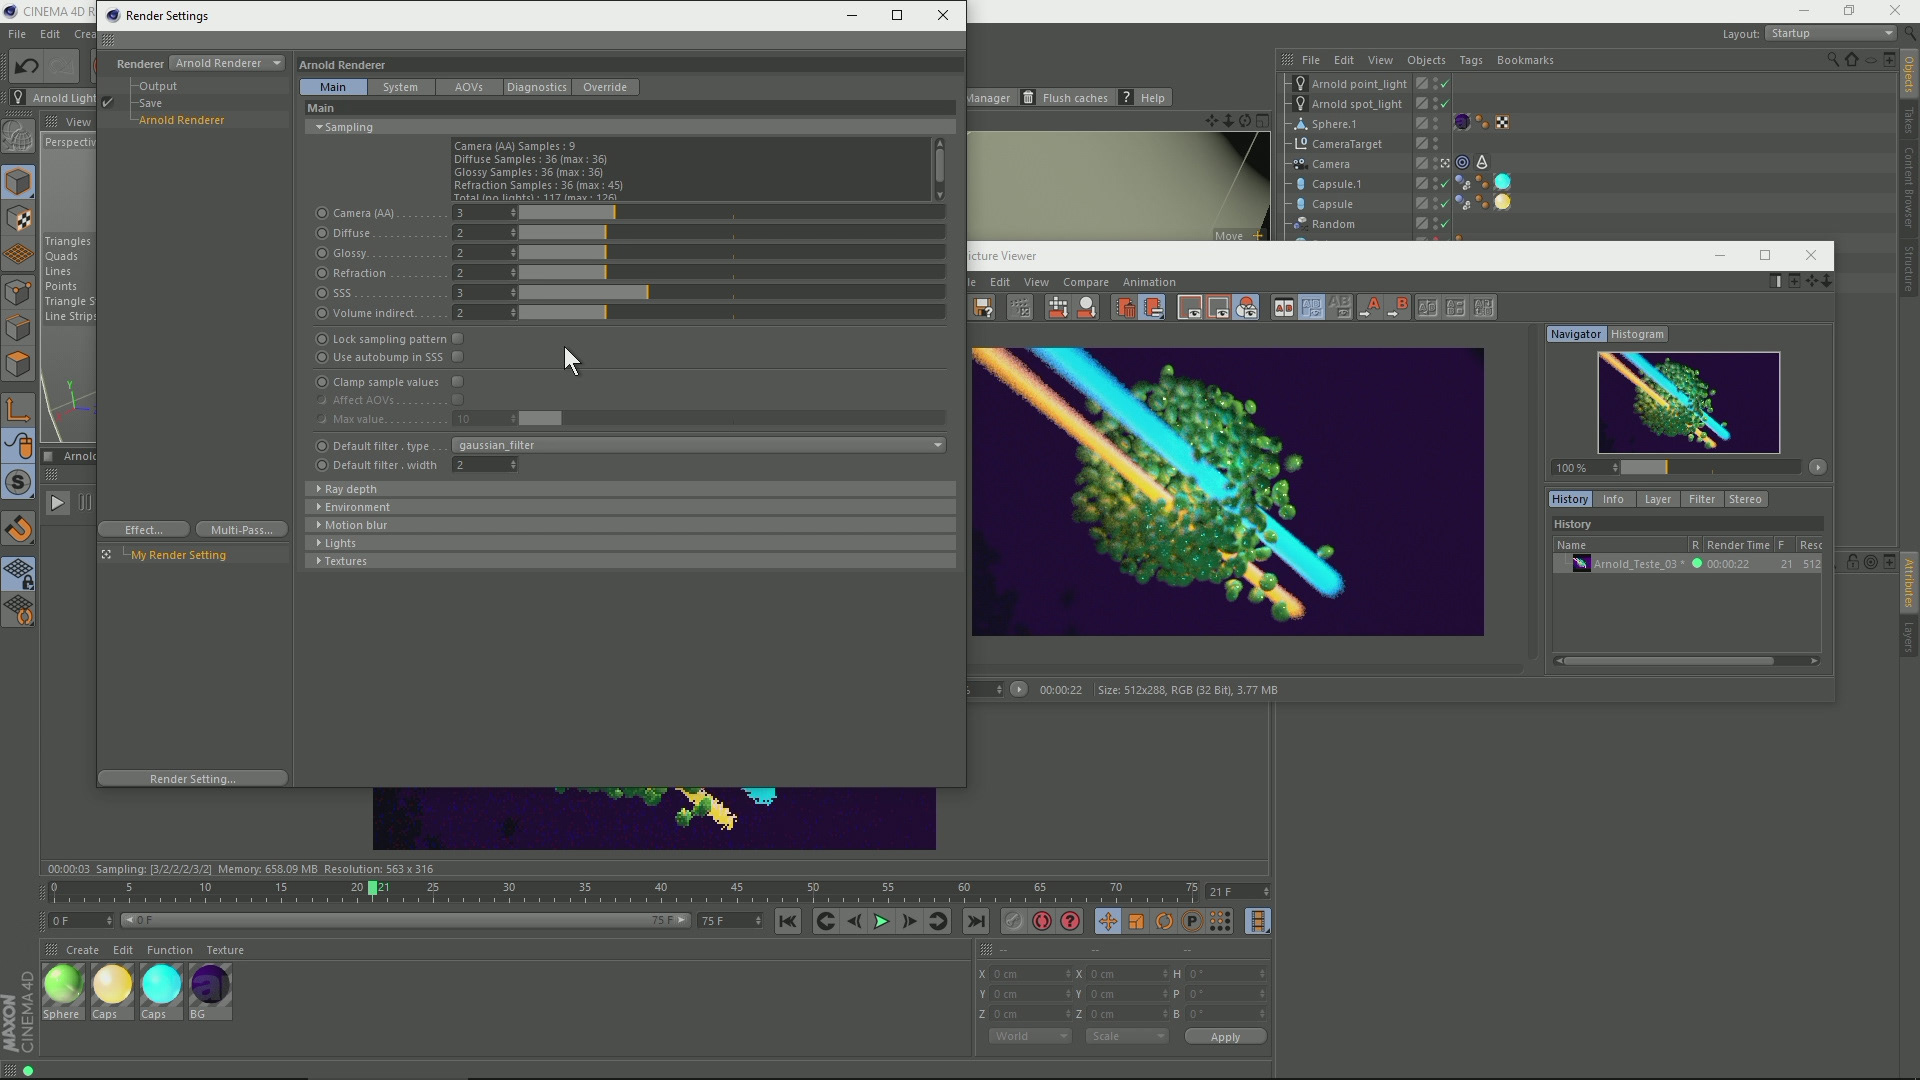Click the SSS samples slider
Image resolution: width=1920 pixels, height=1080 pixels.
coord(731,293)
